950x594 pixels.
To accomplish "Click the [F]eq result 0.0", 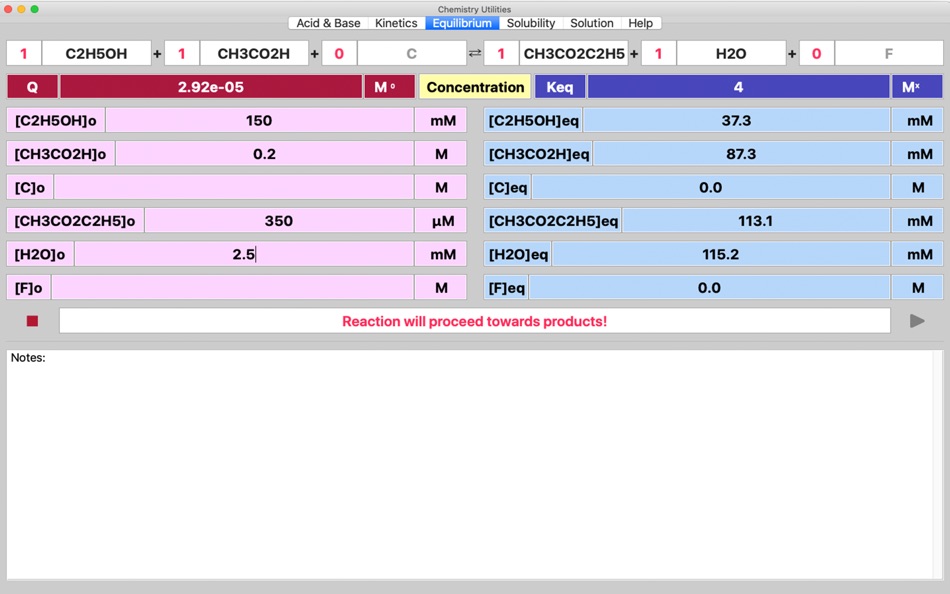I will point(709,287).
